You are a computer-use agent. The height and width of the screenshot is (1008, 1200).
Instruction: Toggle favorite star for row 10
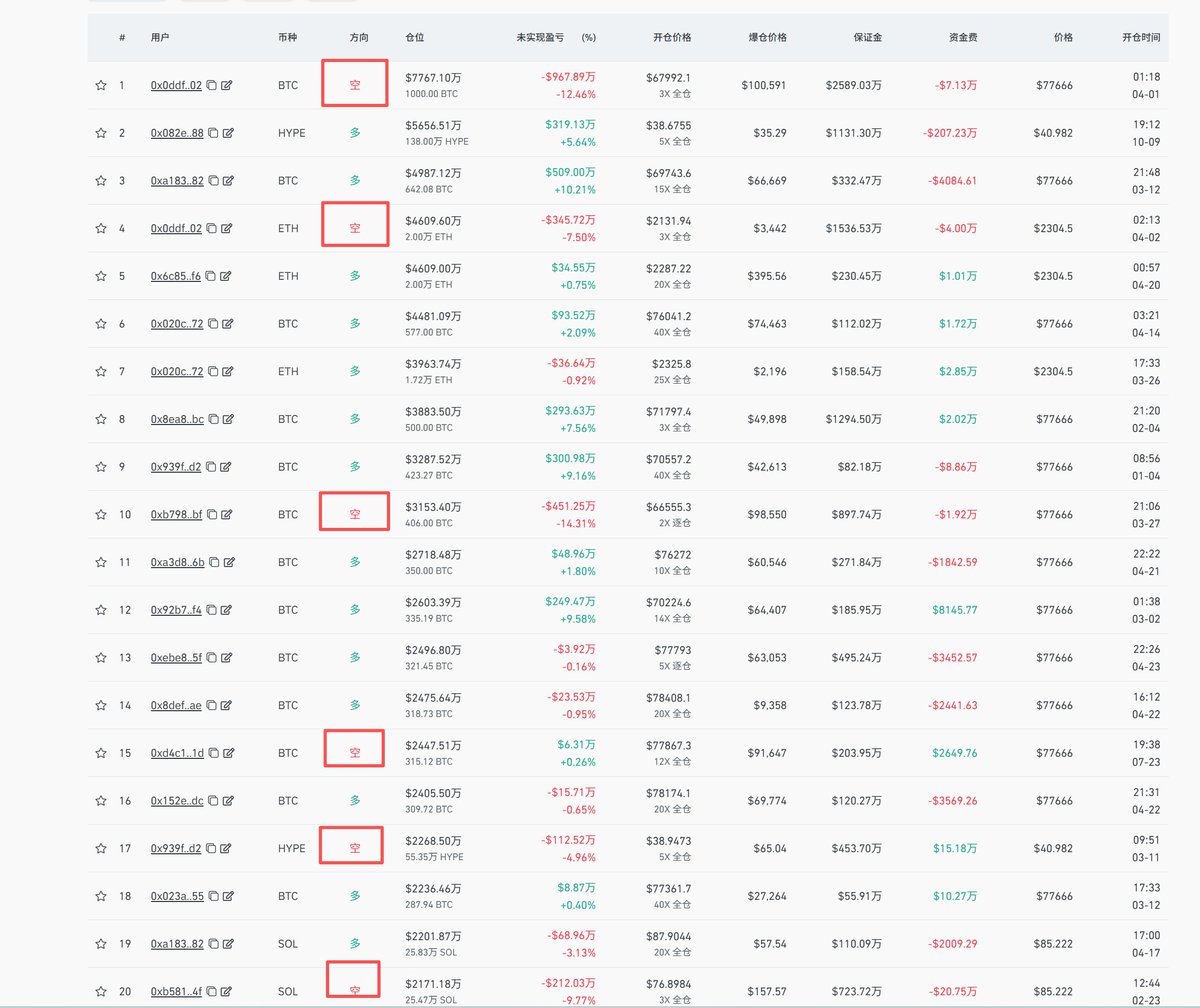pyautogui.click(x=101, y=515)
